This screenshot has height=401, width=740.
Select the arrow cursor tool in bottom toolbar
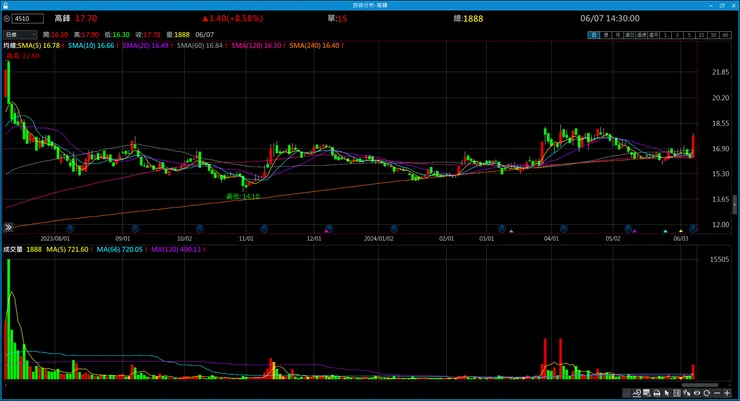667,393
